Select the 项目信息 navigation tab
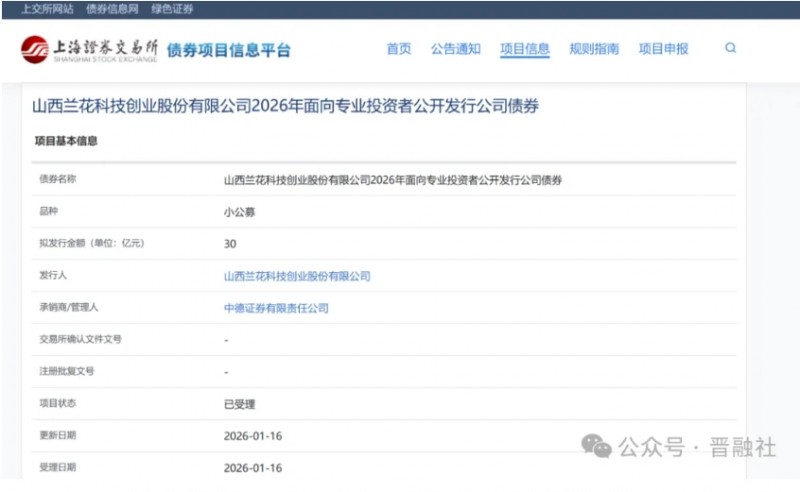This screenshot has height=492, width=800. pyautogui.click(x=525, y=49)
